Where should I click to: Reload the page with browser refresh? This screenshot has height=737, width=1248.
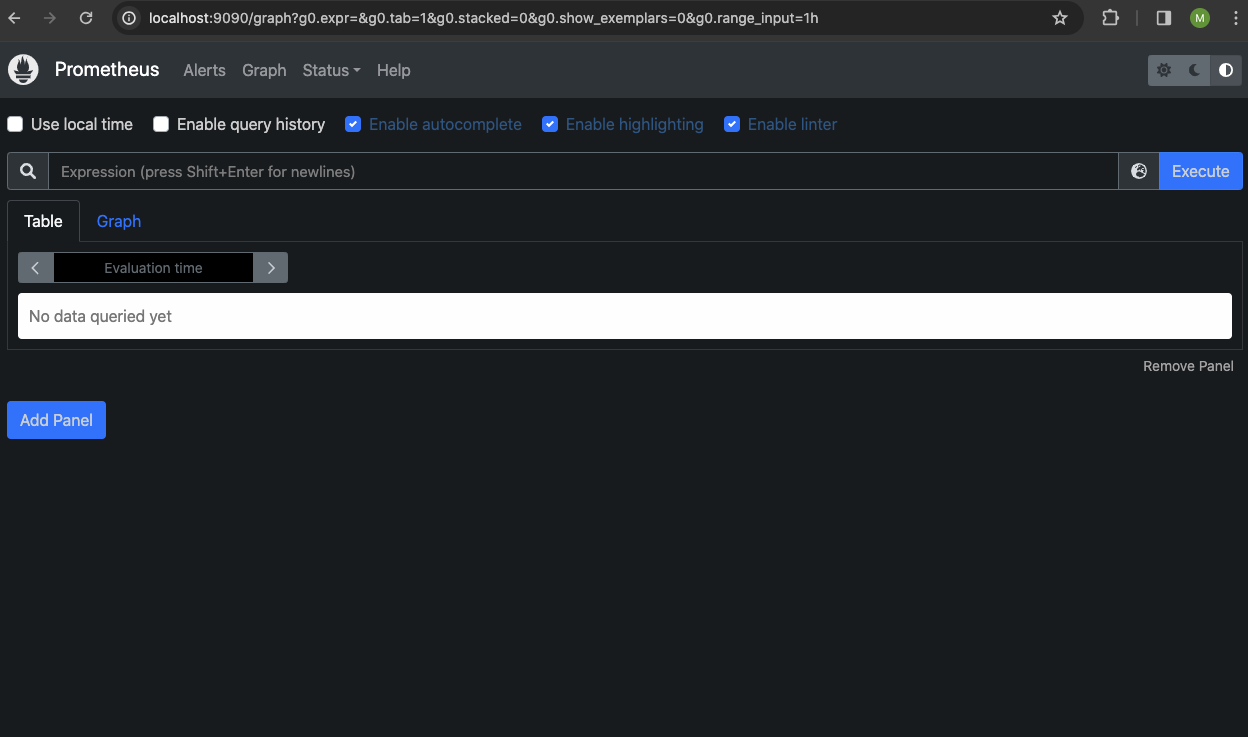(86, 18)
